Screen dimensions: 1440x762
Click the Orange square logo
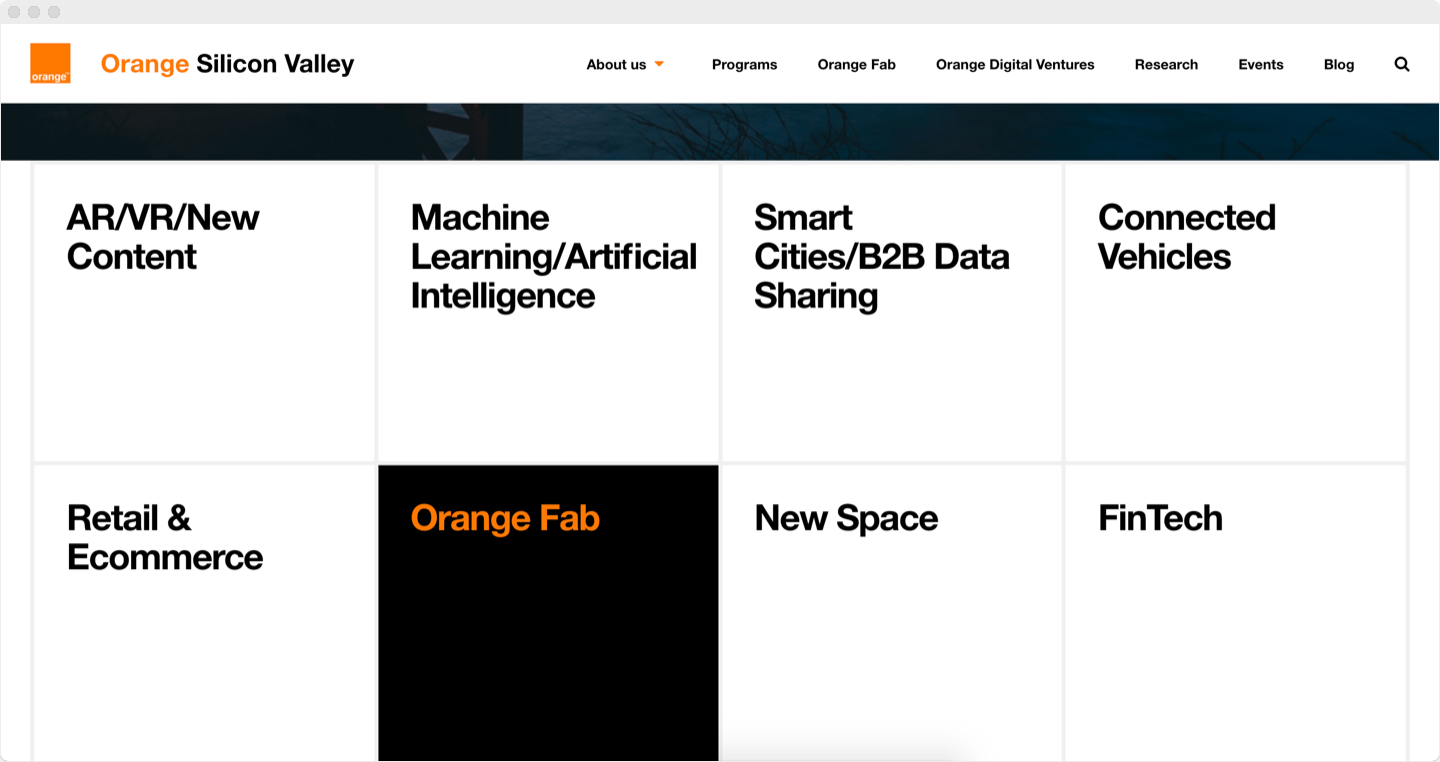pos(50,63)
